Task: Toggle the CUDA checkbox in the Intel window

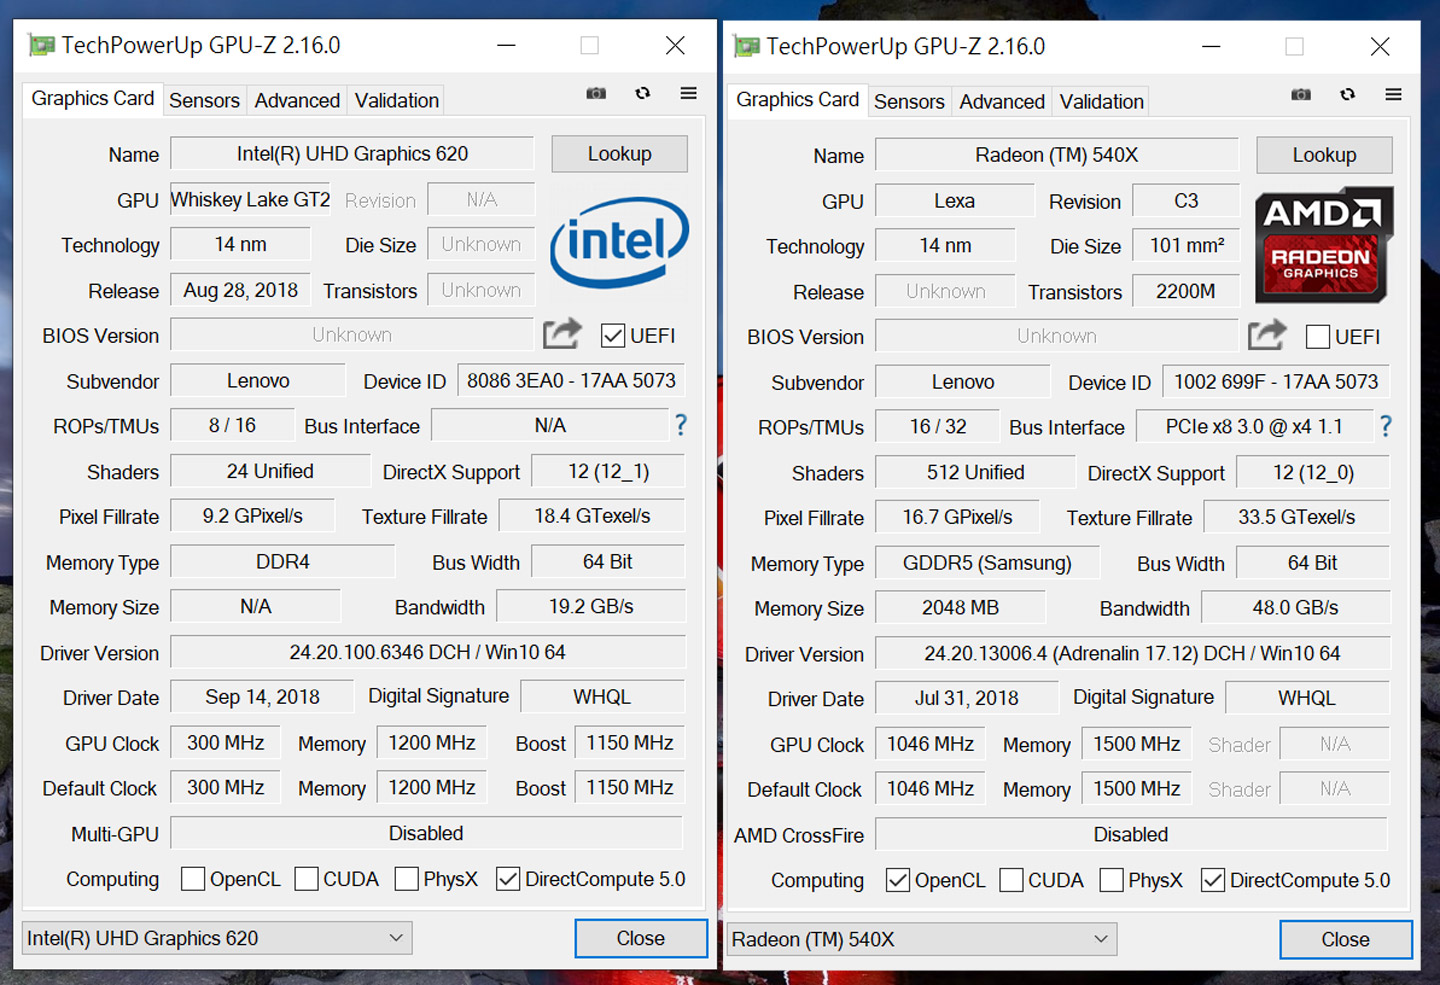Action: tap(307, 879)
